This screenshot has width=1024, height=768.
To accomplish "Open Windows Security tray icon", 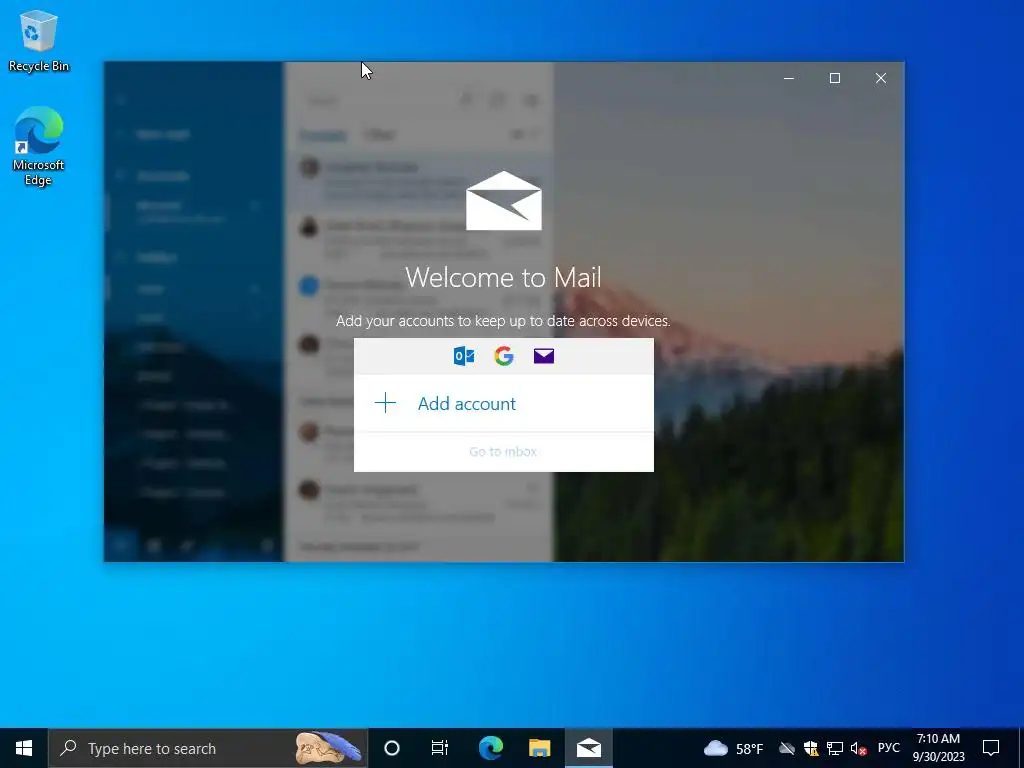I will (810, 748).
